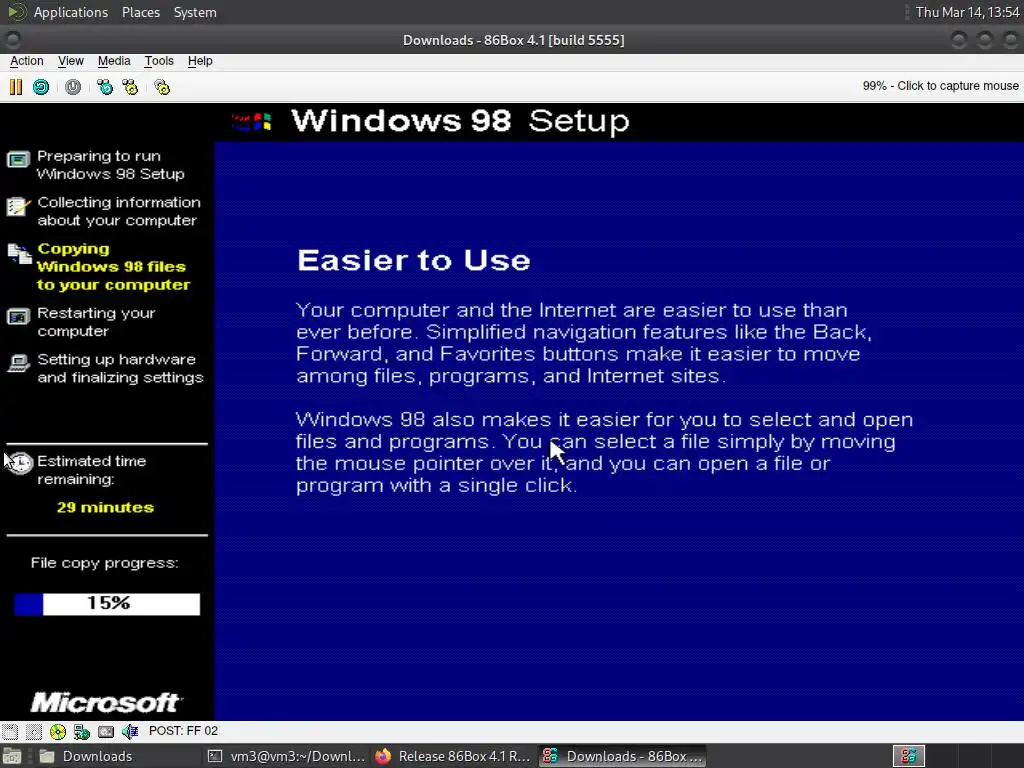Click the Copying files step icon

[20, 254]
